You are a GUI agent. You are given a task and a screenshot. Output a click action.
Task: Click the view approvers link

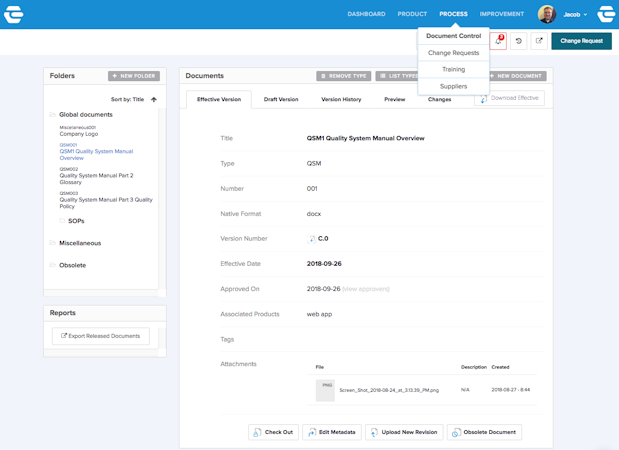point(366,289)
